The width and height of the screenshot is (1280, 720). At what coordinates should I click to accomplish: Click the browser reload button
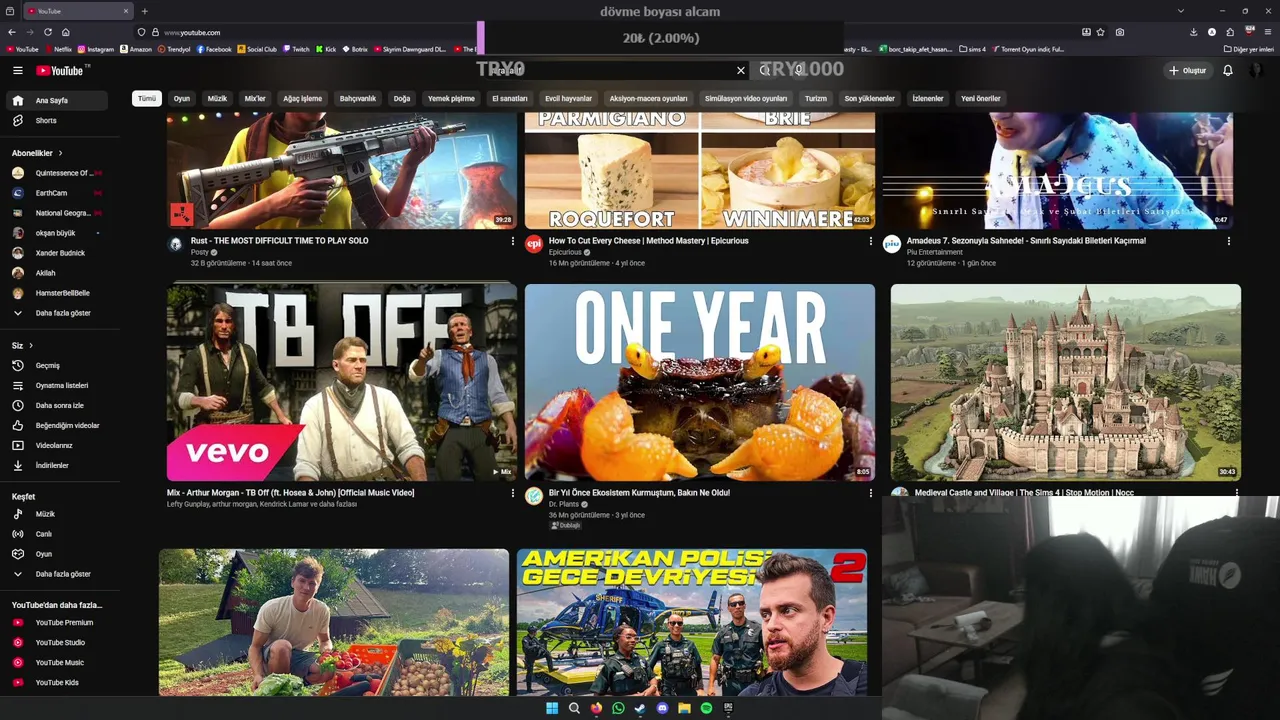click(x=47, y=32)
